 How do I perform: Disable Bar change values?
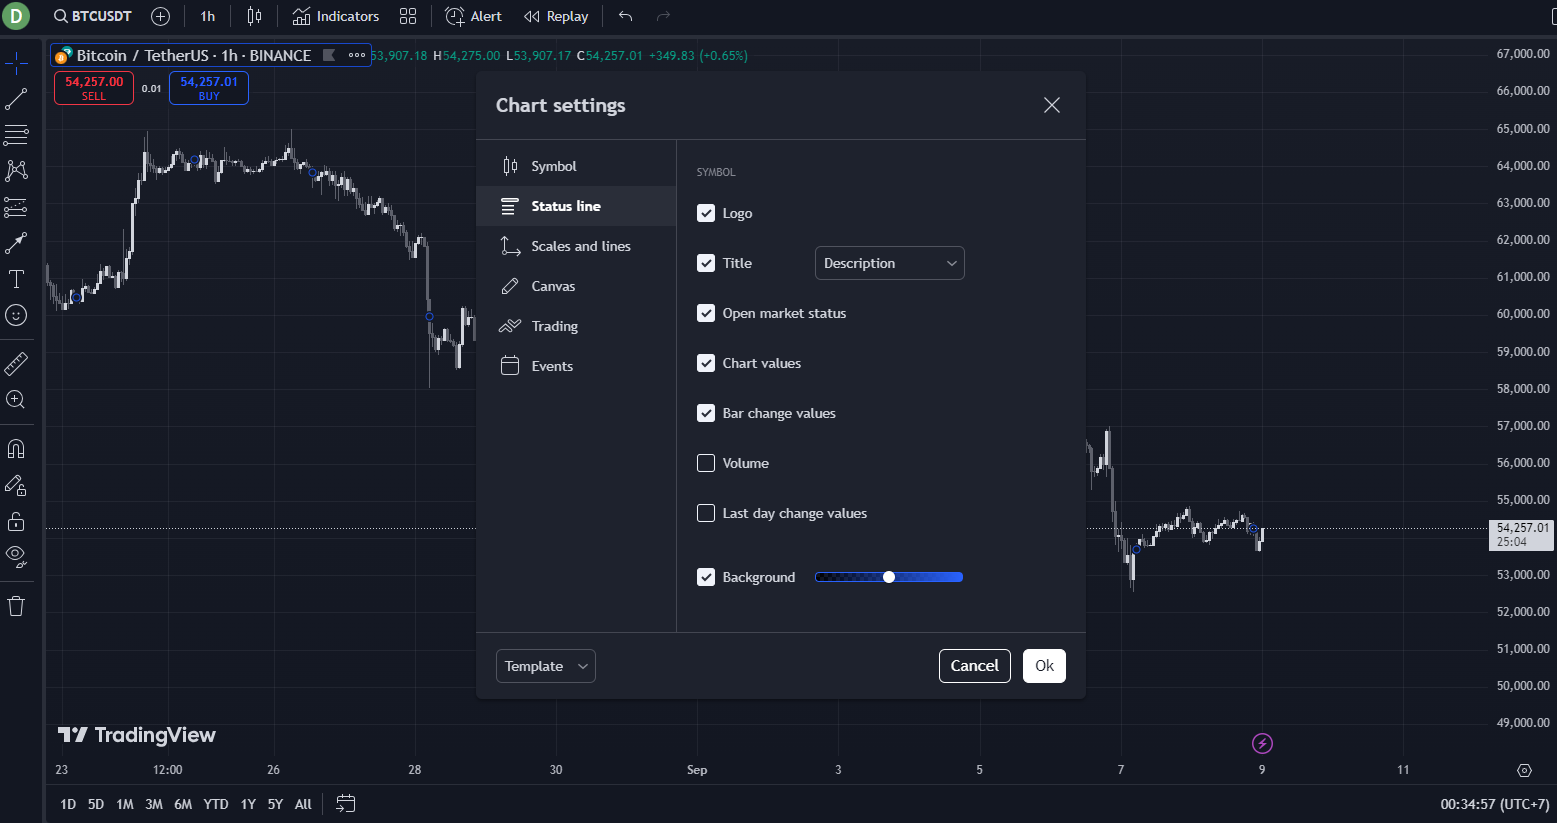(x=706, y=413)
